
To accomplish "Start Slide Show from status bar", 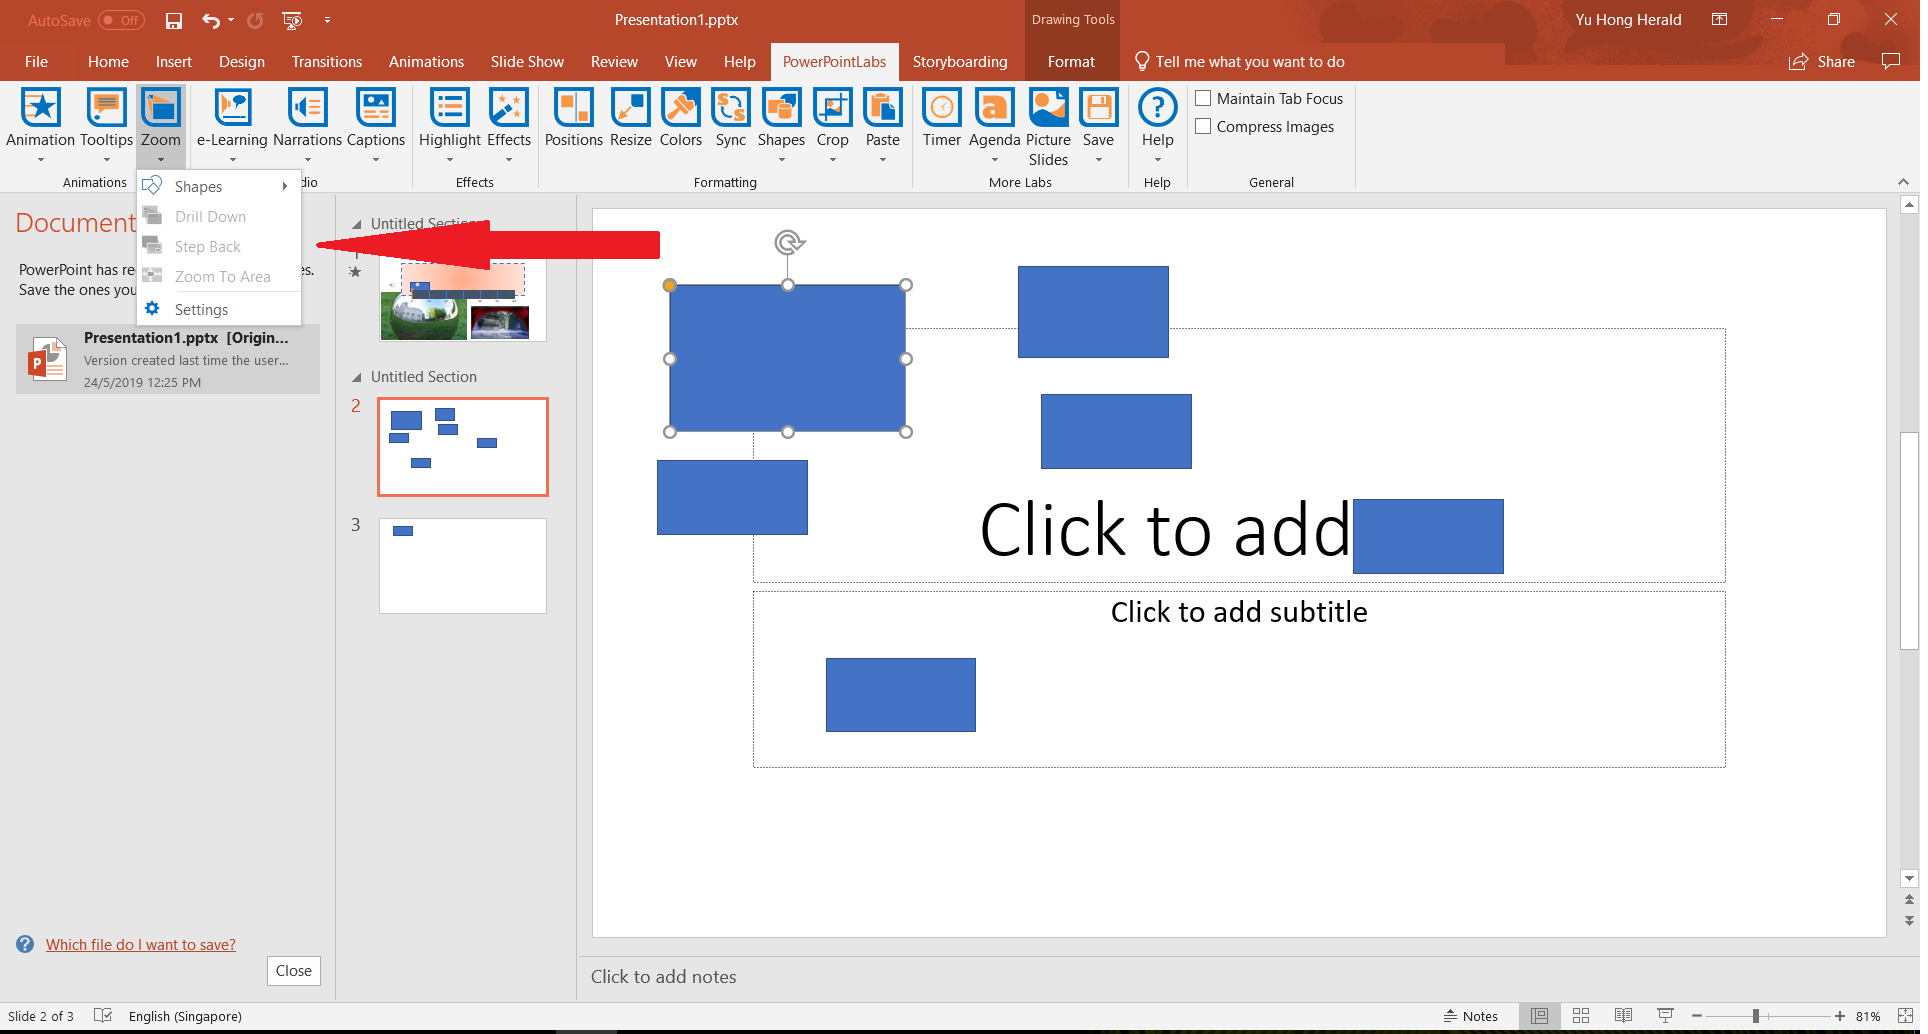I will (1665, 1015).
